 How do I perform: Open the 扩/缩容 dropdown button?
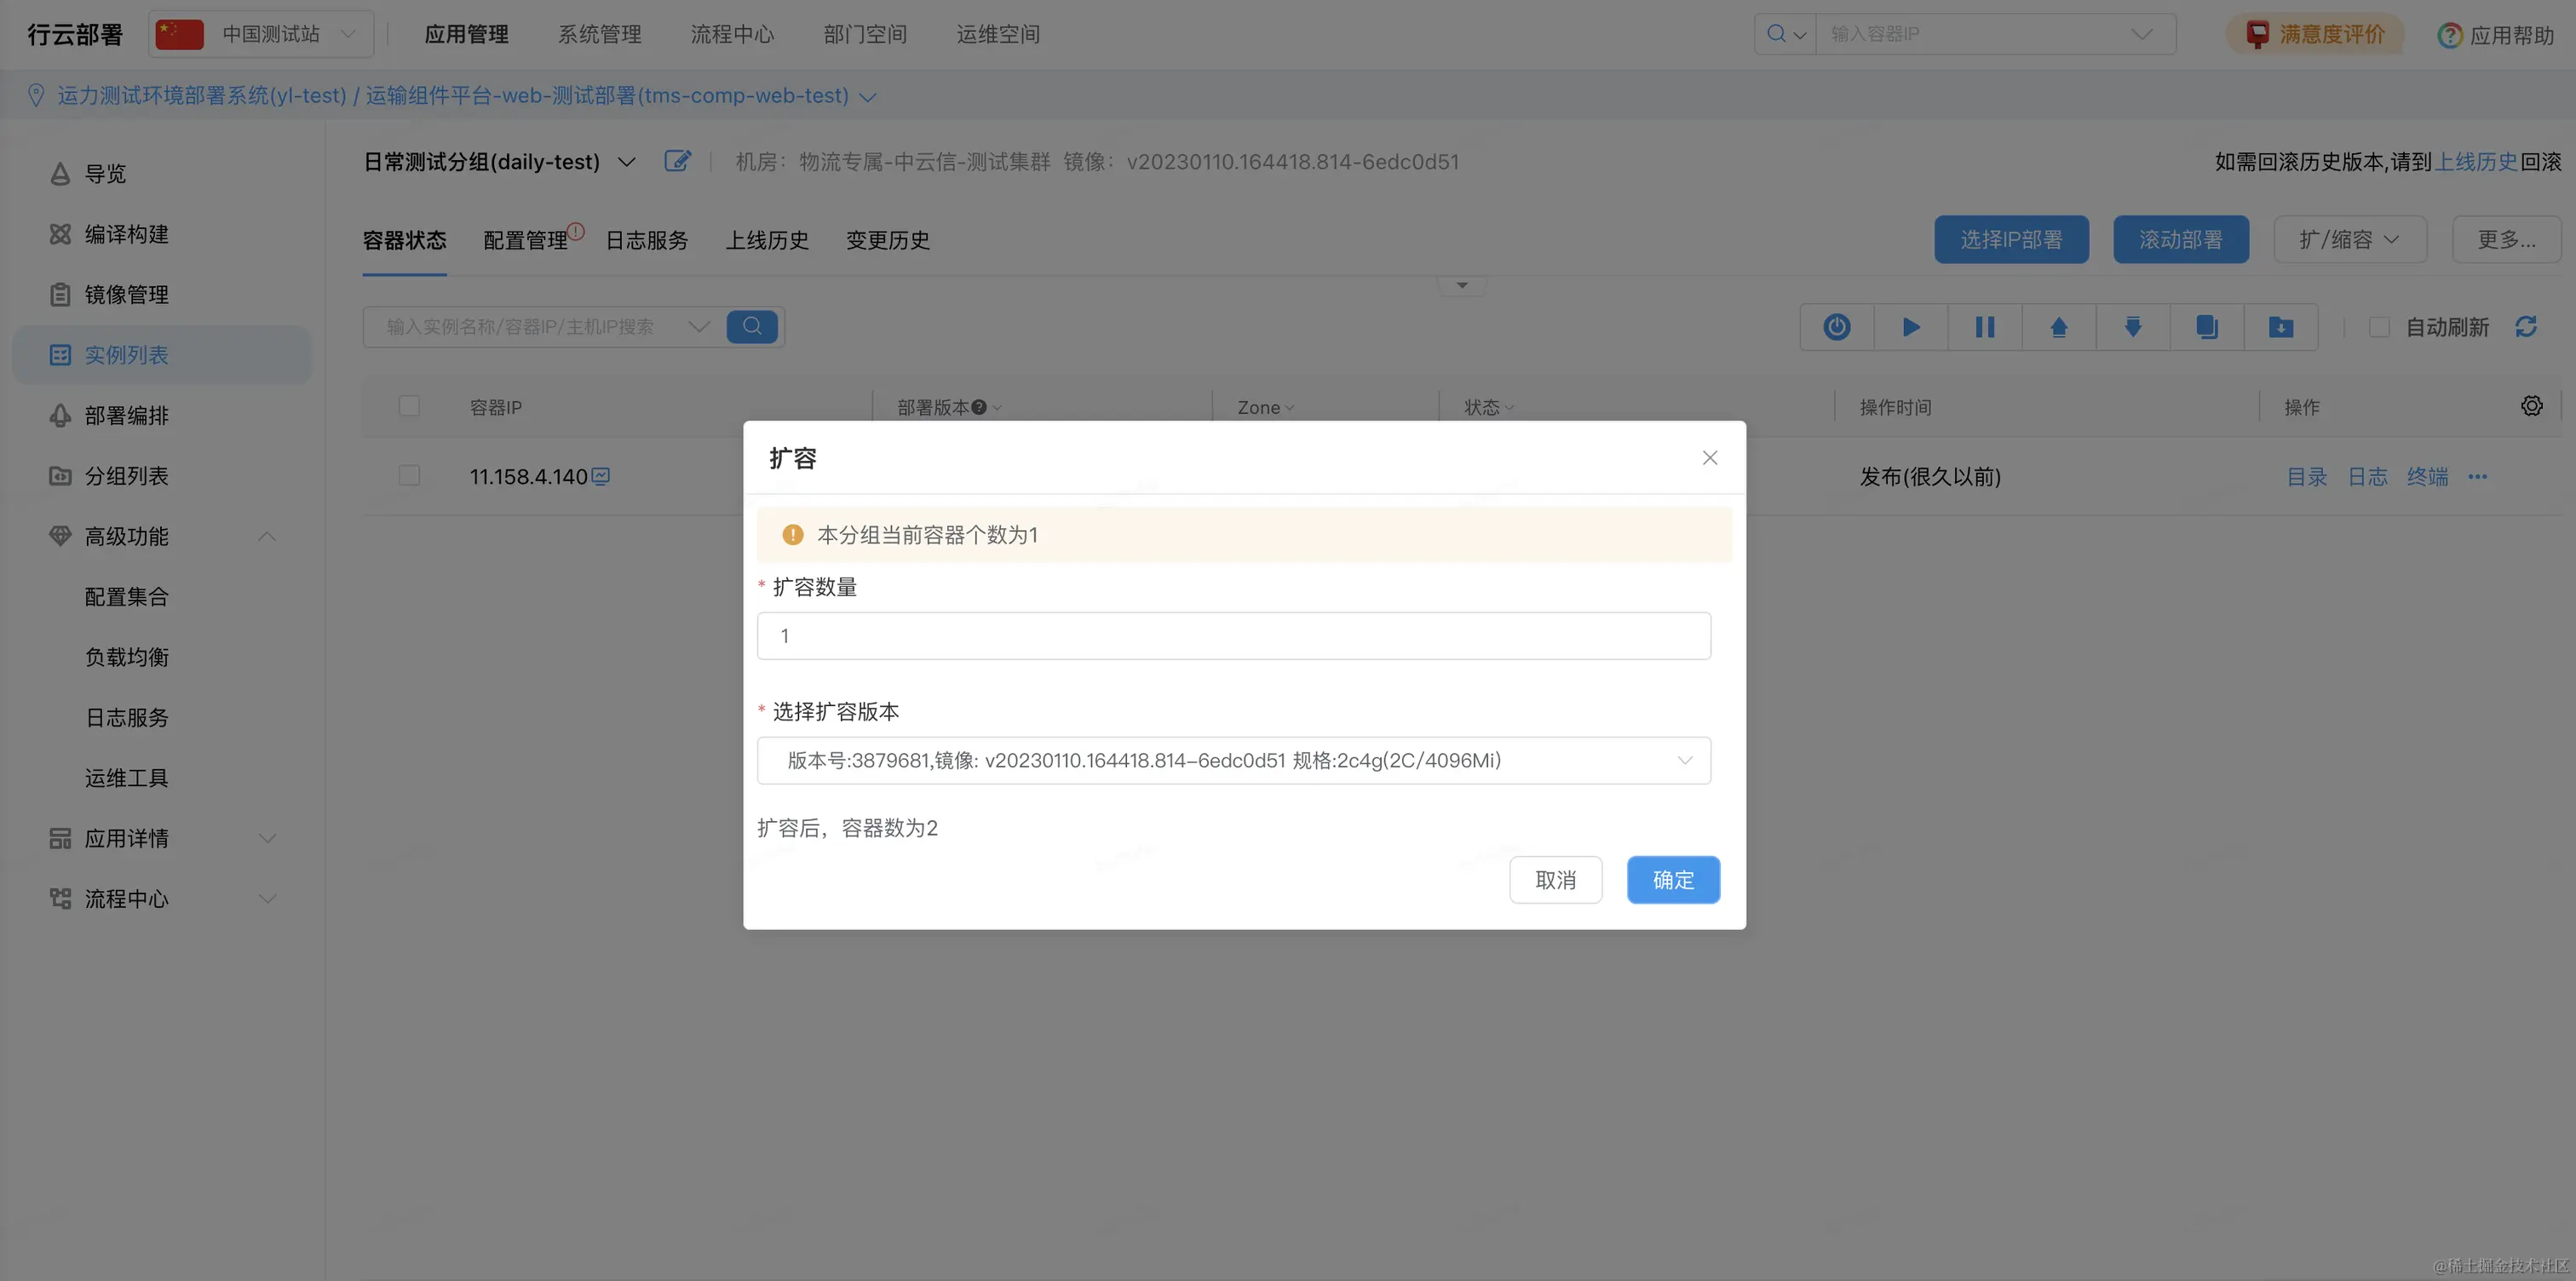click(2349, 240)
